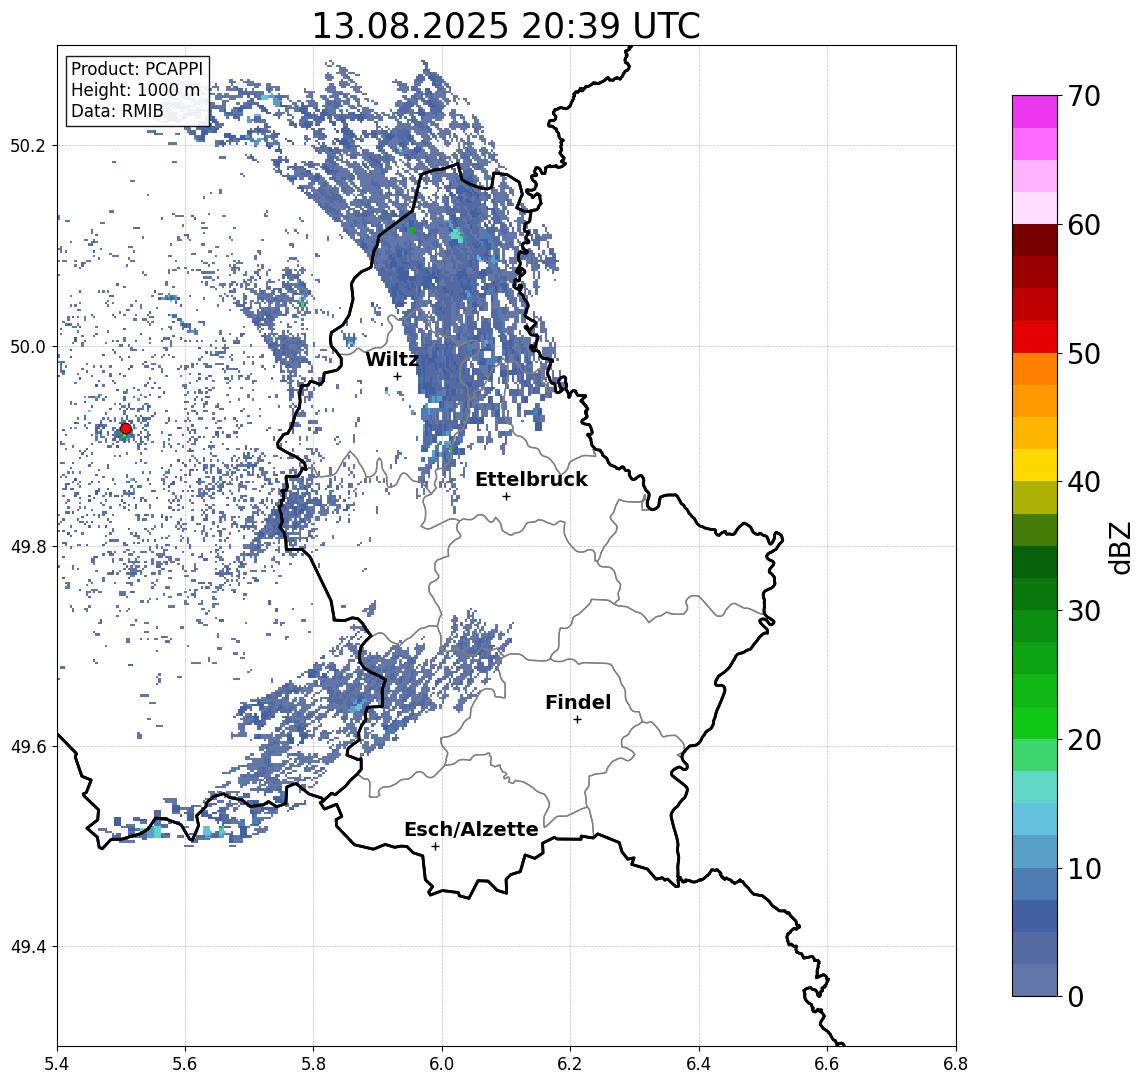Click the Wiltz station cross marker

pyautogui.click(x=397, y=377)
